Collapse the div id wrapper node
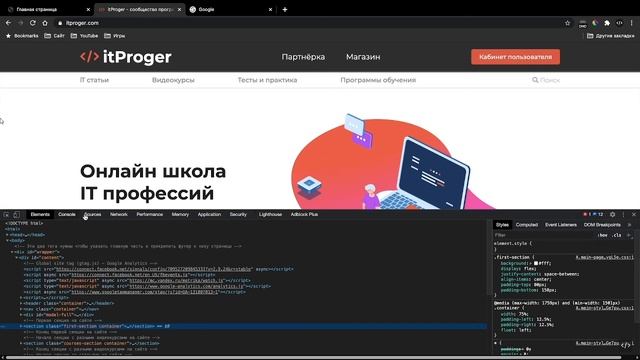Viewport: 640px width, 360px height. (x=12, y=252)
